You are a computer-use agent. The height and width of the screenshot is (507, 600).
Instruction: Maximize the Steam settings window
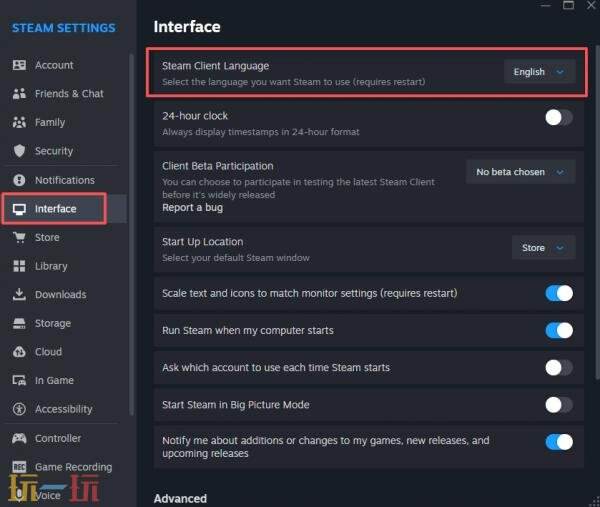pos(568,5)
